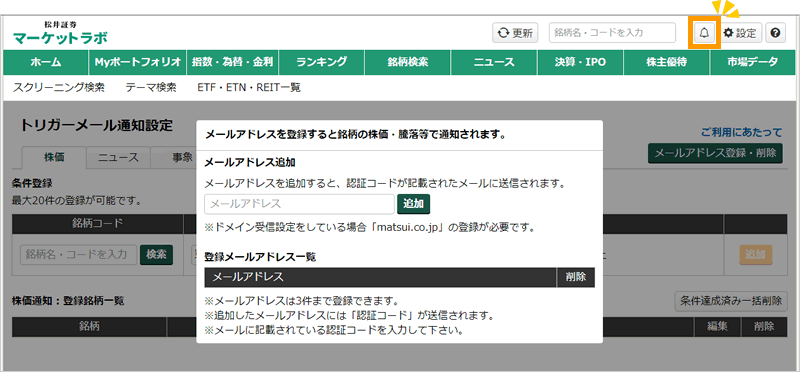Open the ご利用にあたって link
Image resolution: width=800 pixels, height=372 pixels.
pos(741,133)
